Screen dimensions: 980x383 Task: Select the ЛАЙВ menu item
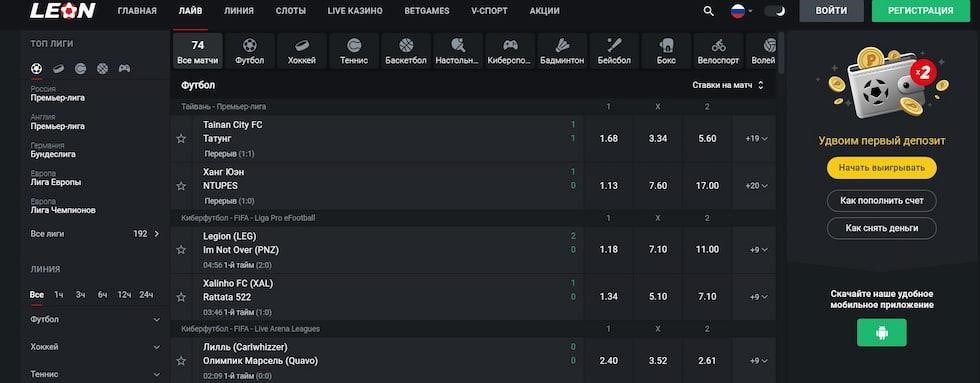pos(190,11)
